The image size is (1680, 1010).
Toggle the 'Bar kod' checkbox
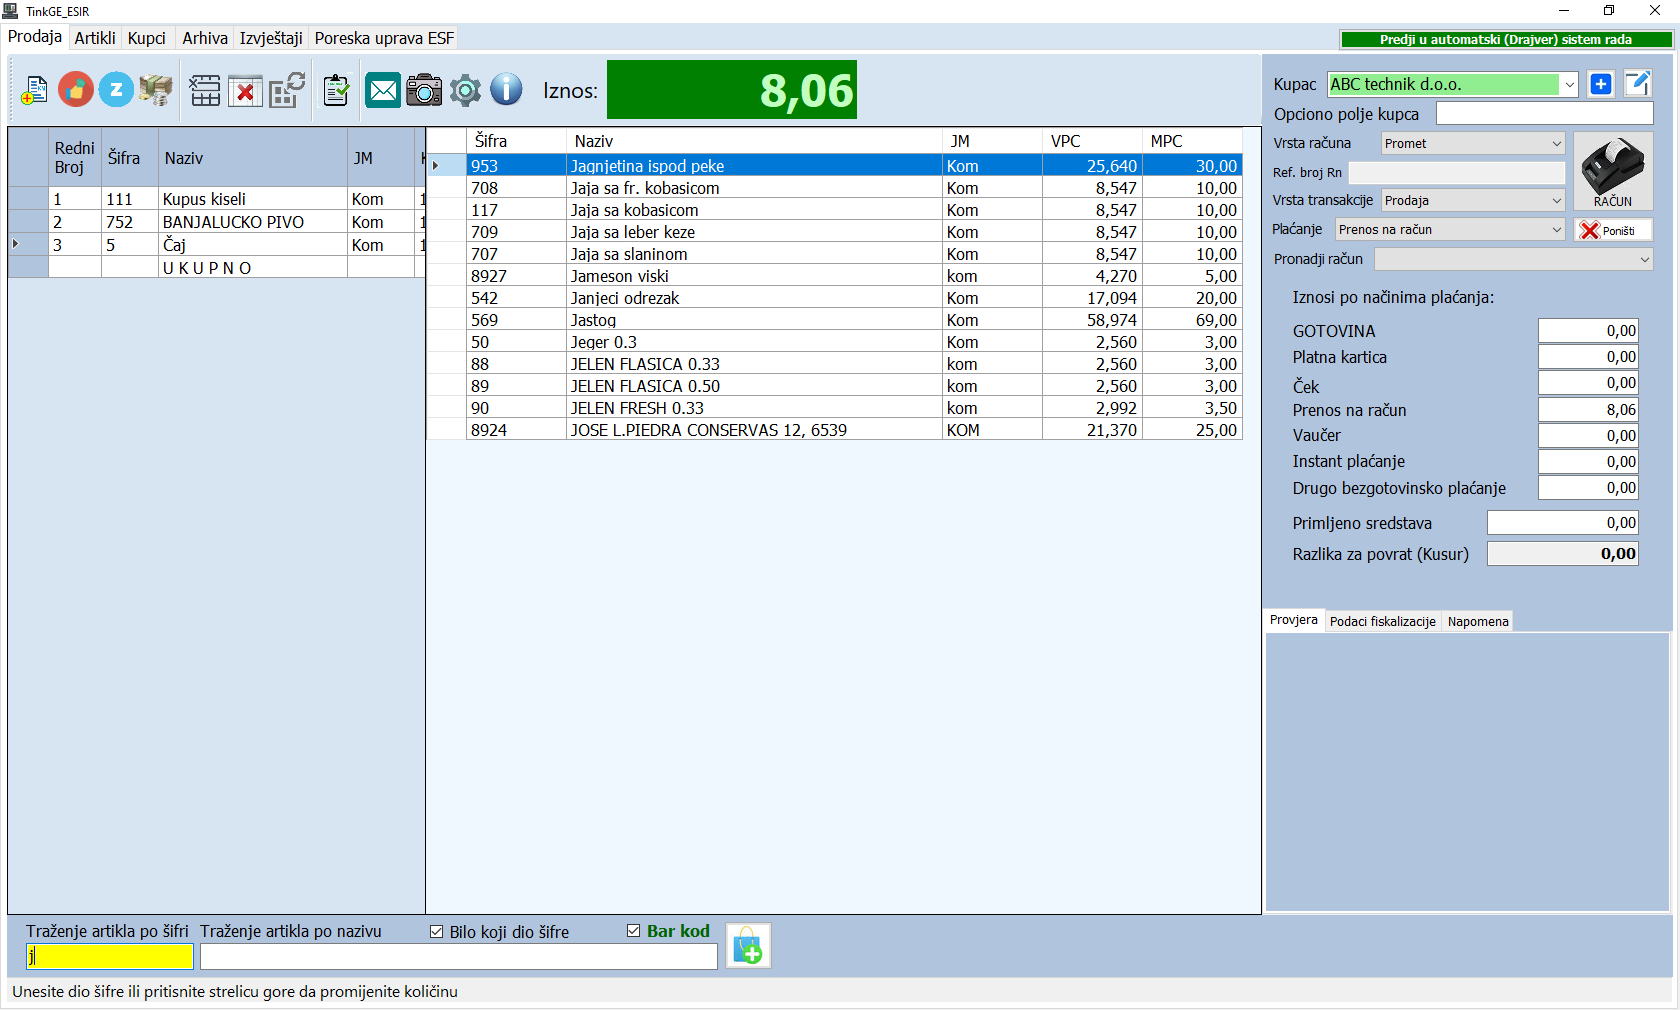tap(633, 931)
